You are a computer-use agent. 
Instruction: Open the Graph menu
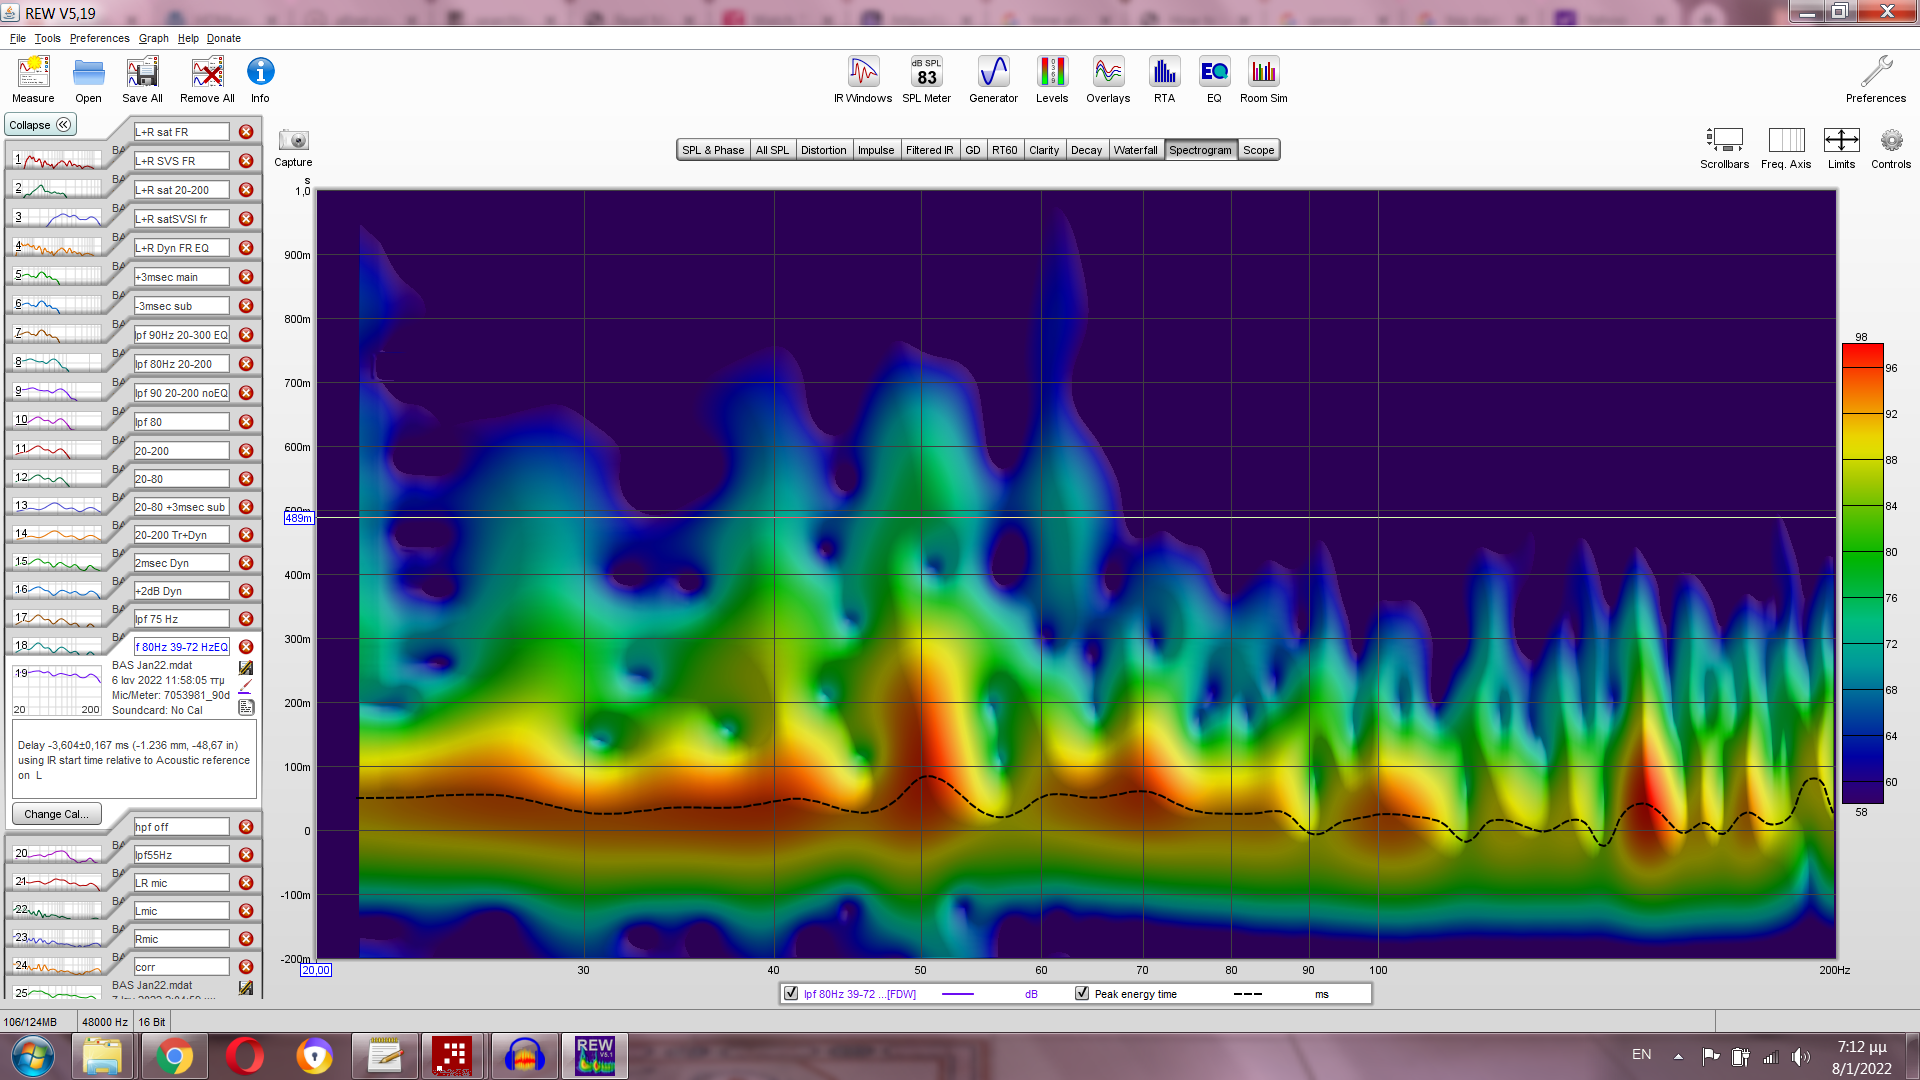pyautogui.click(x=153, y=38)
